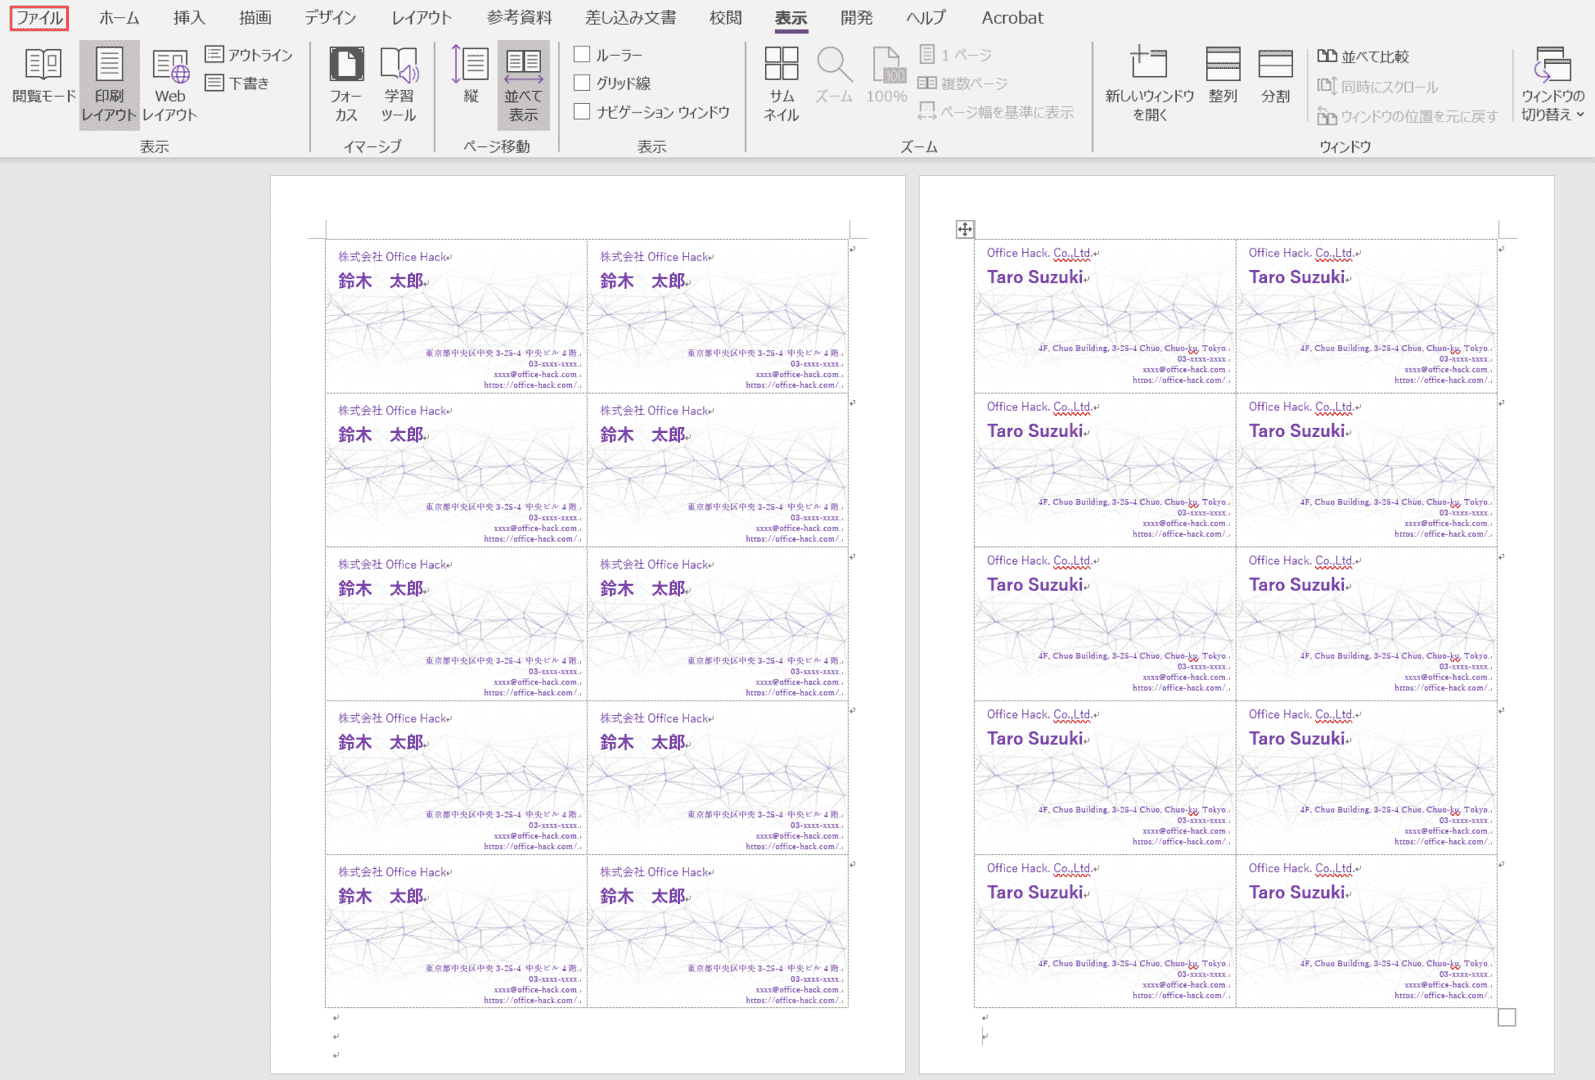The width and height of the screenshot is (1595, 1080).
Task: Select 印刷レイアウト view
Action: coord(109,85)
